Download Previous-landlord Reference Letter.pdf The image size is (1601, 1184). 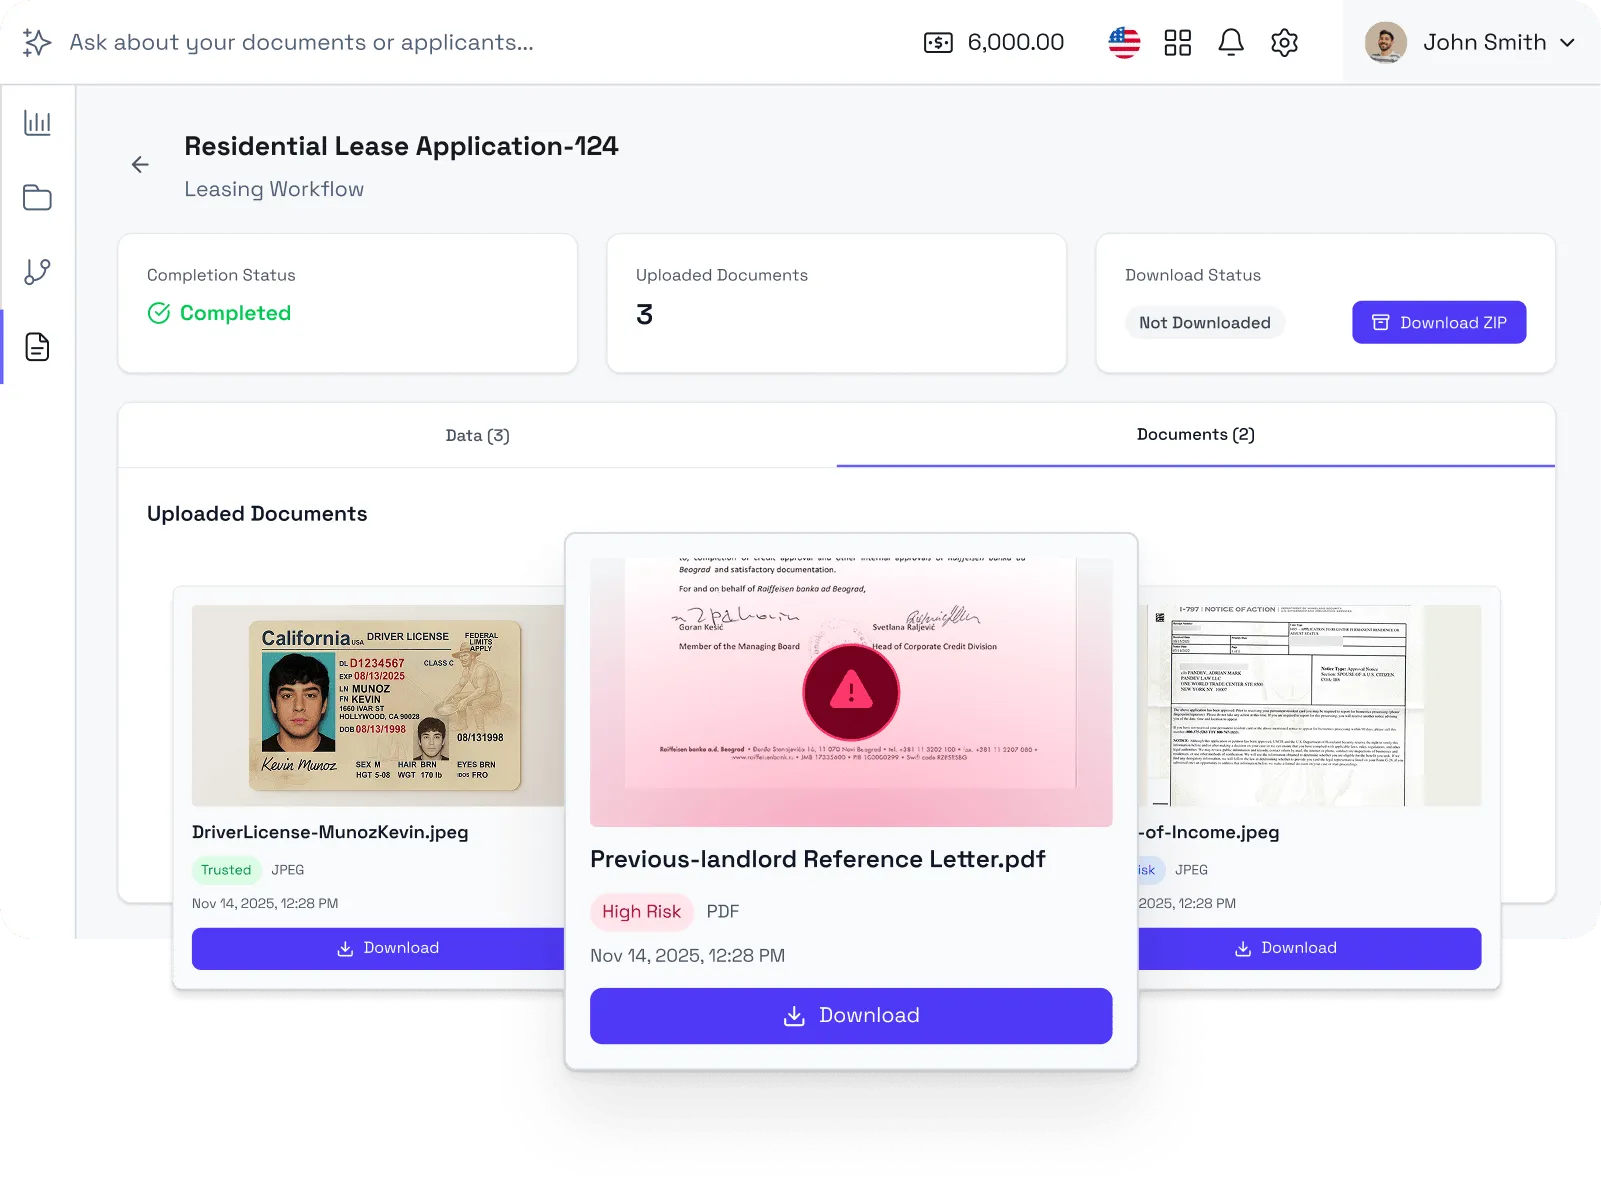pos(851,1015)
